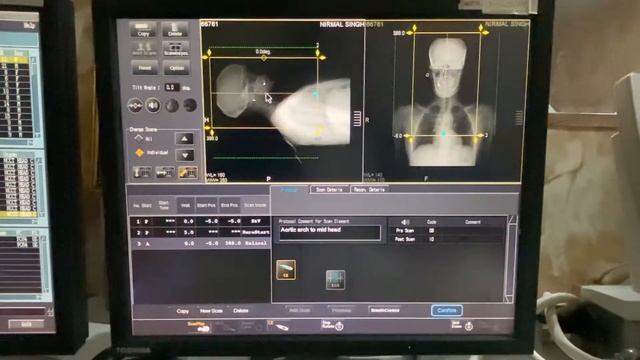This screenshot has height=360, width=640.
Task: Open the Scan Details tab
Action: (329, 189)
